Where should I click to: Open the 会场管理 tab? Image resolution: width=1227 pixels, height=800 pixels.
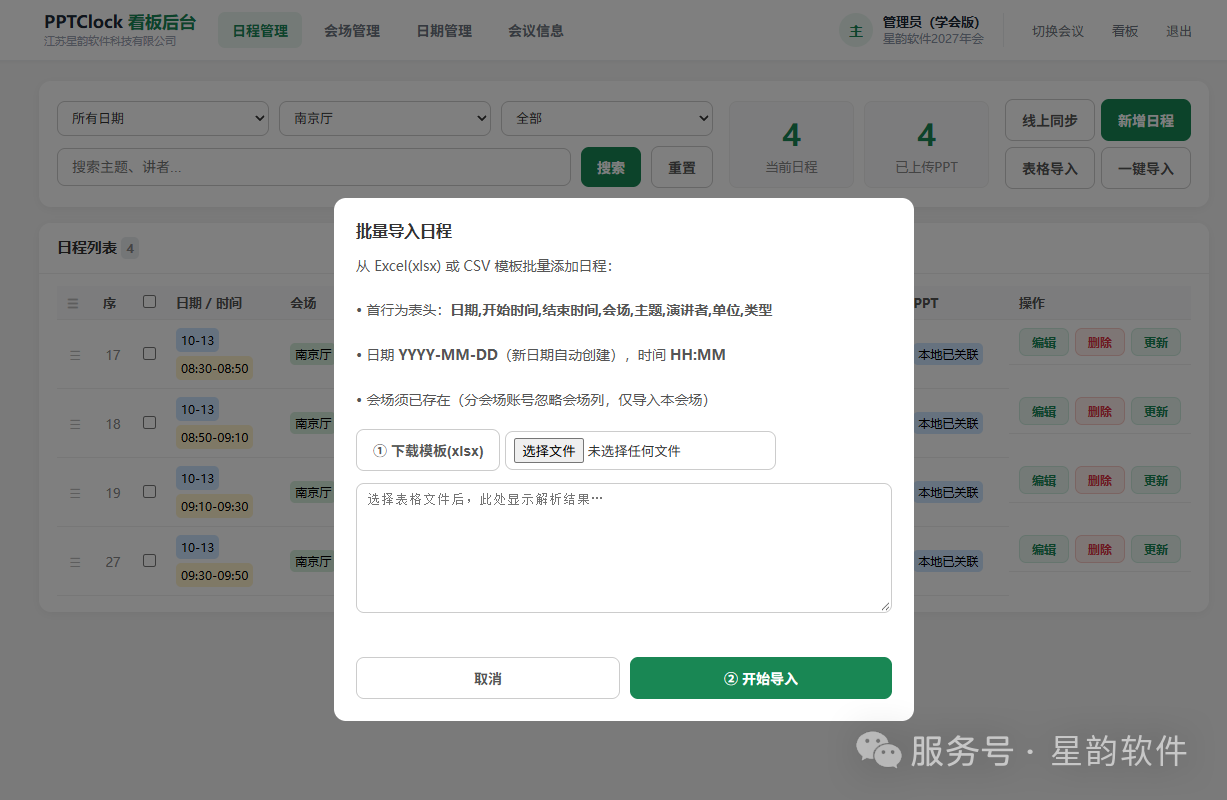click(x=352, y=31)
